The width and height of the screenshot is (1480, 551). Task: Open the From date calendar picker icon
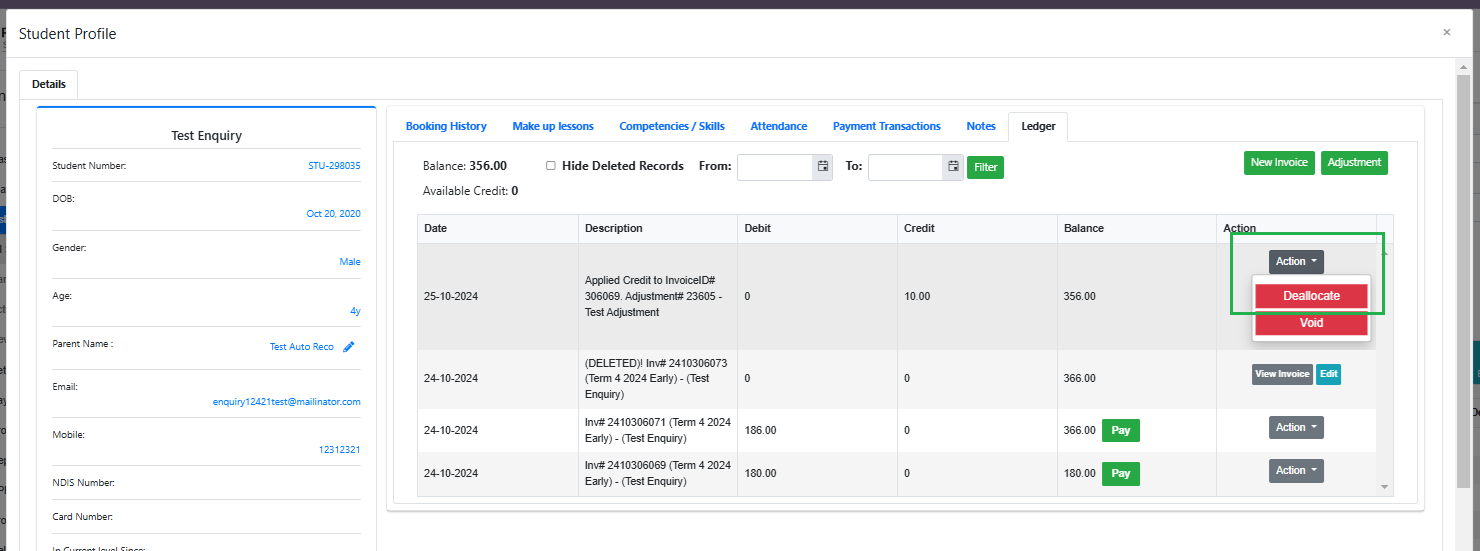823,167
